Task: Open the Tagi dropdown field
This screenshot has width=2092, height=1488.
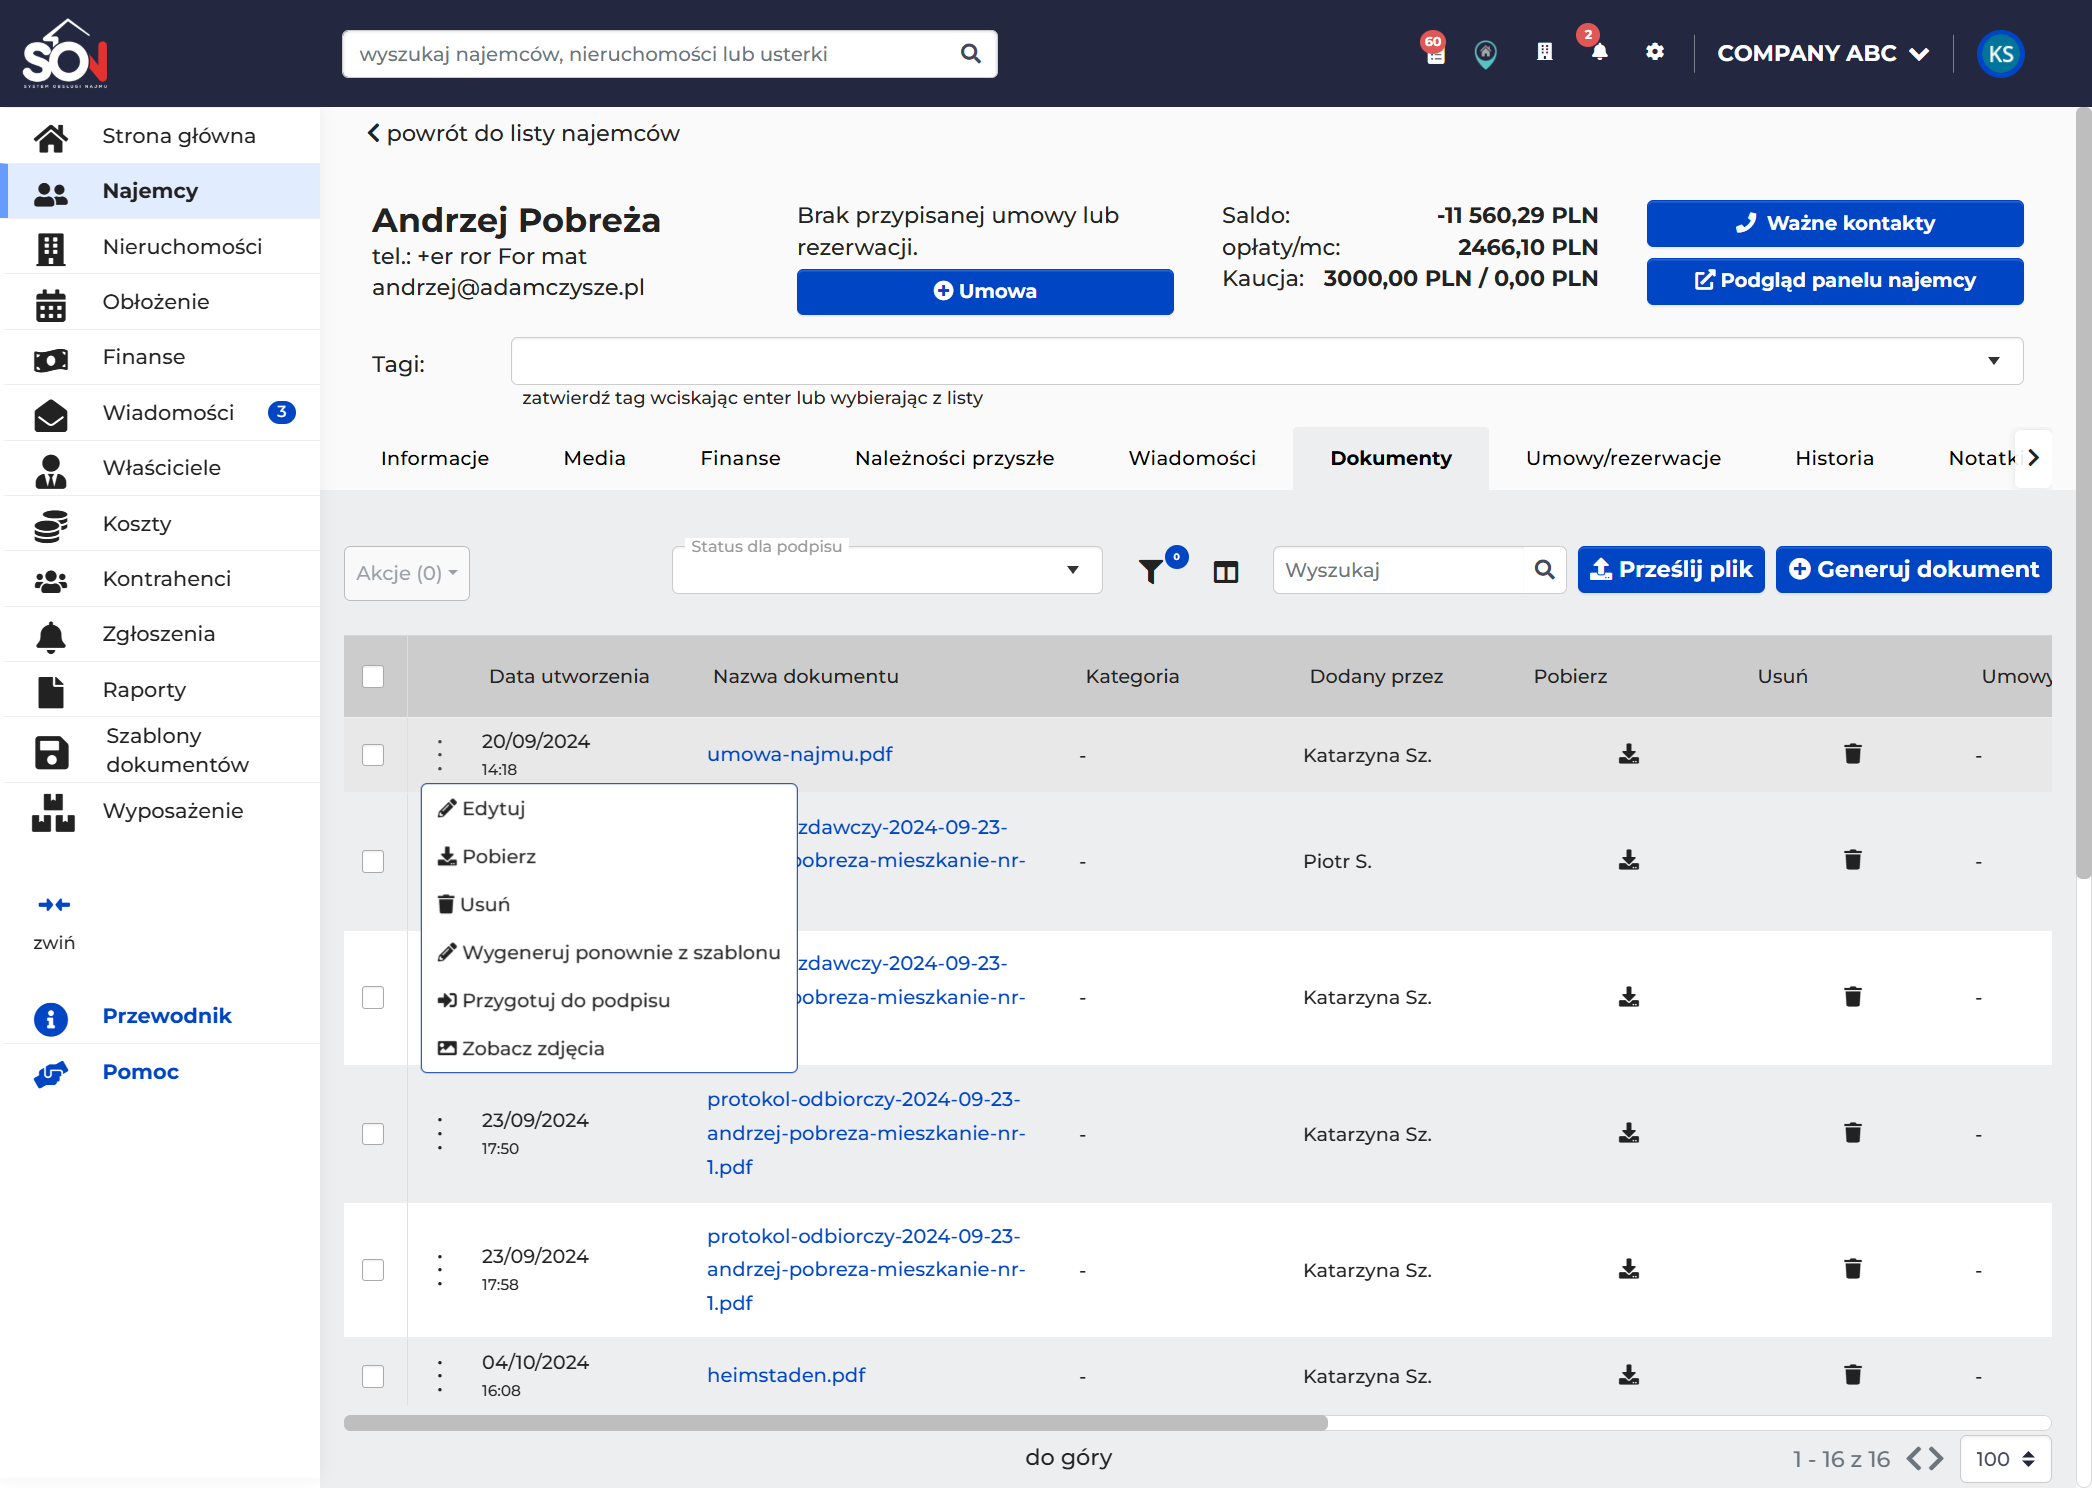Action: click(1266, 361)
